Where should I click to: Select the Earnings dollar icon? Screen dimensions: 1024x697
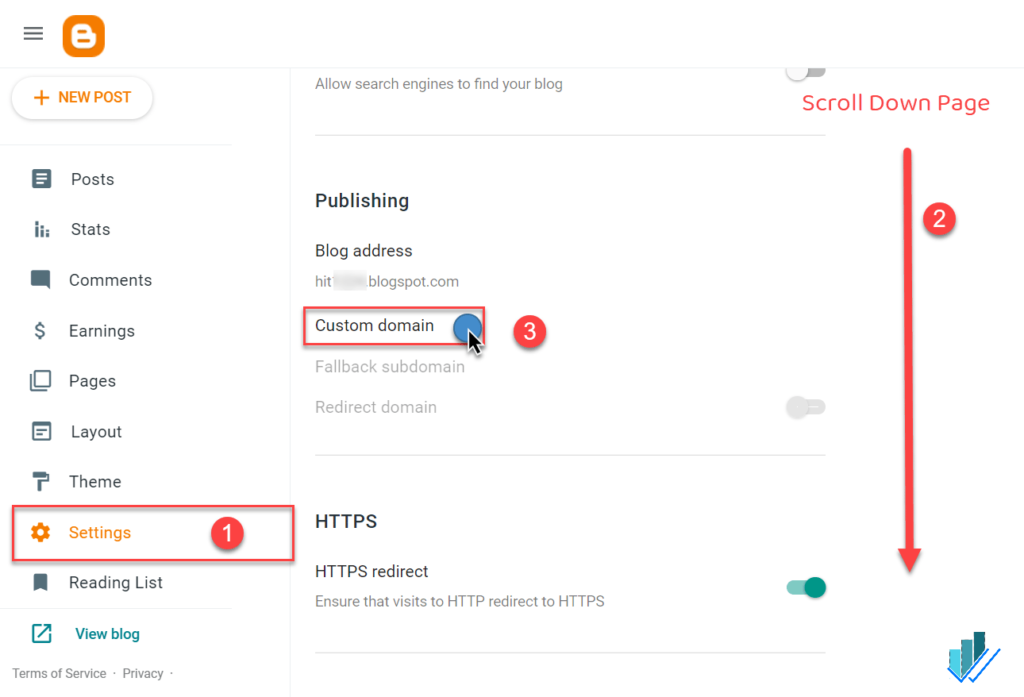tap(40, 330)
